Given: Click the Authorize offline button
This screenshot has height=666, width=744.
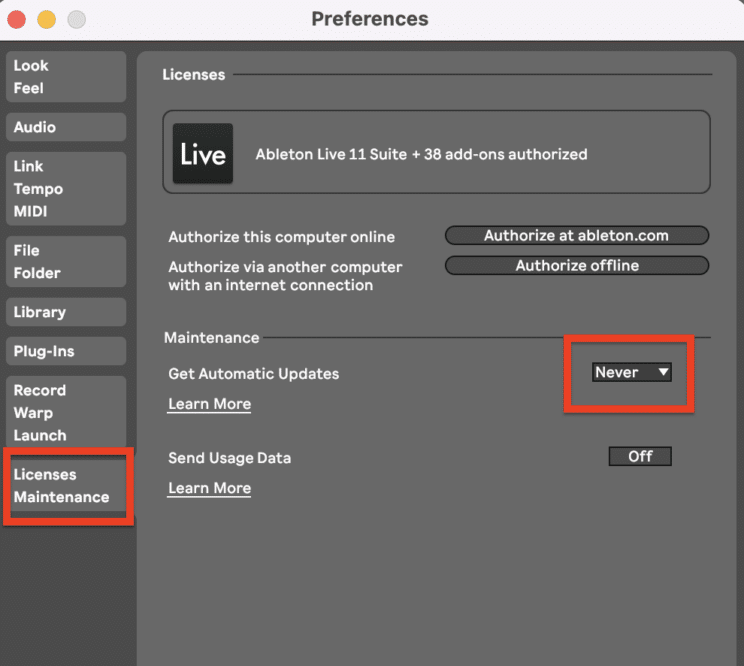Looking at the screenshot, I should coord(577,265).
